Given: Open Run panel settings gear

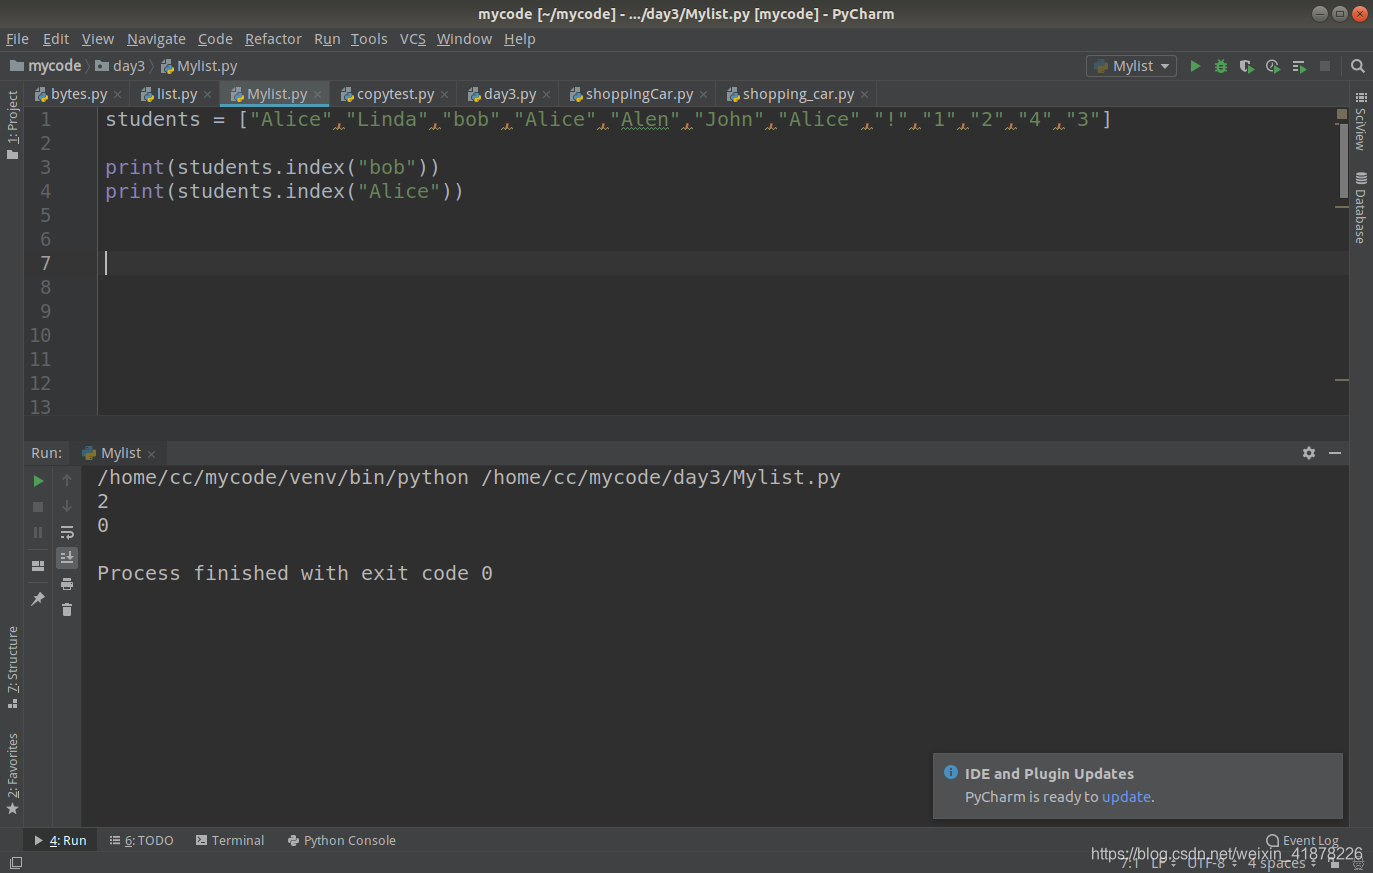Looking at the screenshot, I should coord(1309,453).
